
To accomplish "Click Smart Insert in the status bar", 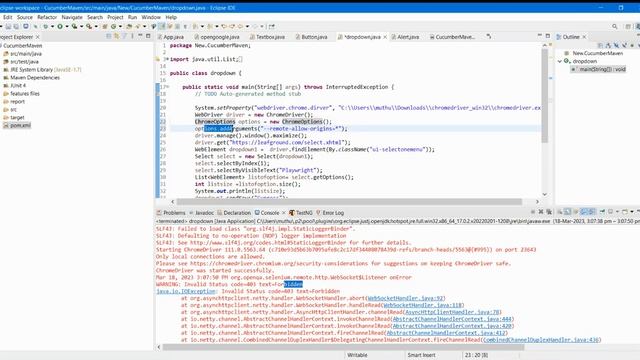I will tap(421, 355).
